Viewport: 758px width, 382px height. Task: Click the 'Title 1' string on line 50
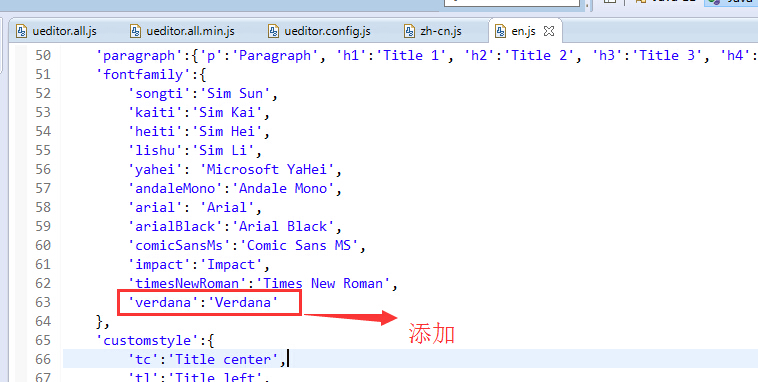(x=410, y=56)
